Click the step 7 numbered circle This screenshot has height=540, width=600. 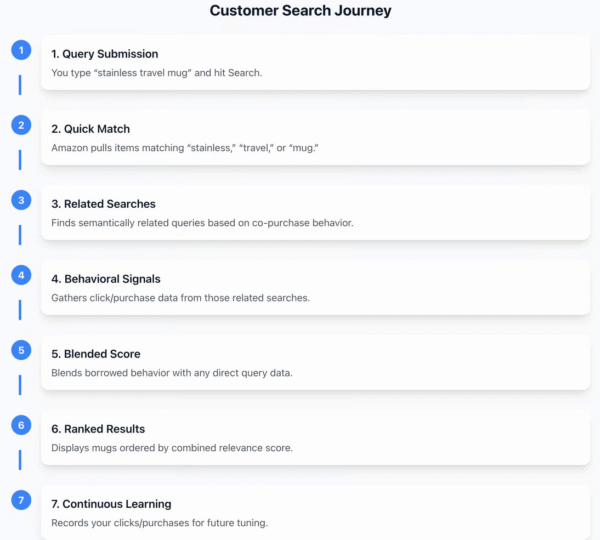click(21, 500)
